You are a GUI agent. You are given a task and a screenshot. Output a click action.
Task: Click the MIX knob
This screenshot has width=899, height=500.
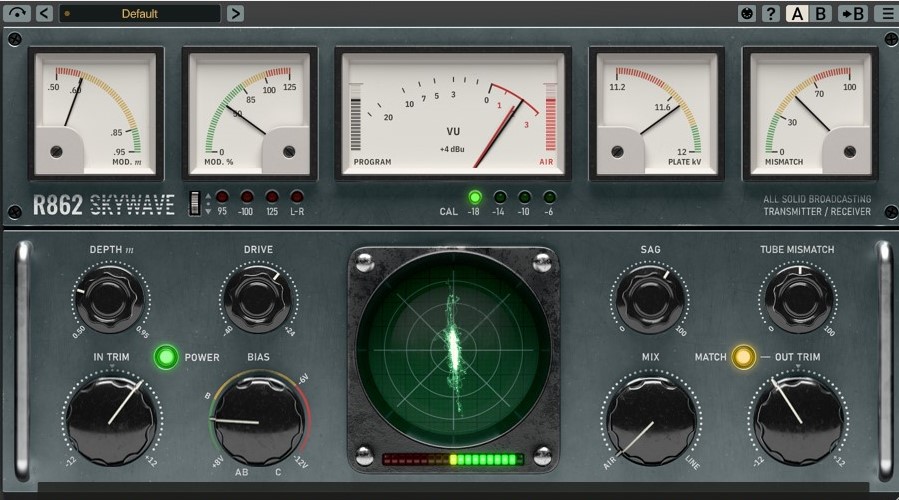[x=651, y=420]
